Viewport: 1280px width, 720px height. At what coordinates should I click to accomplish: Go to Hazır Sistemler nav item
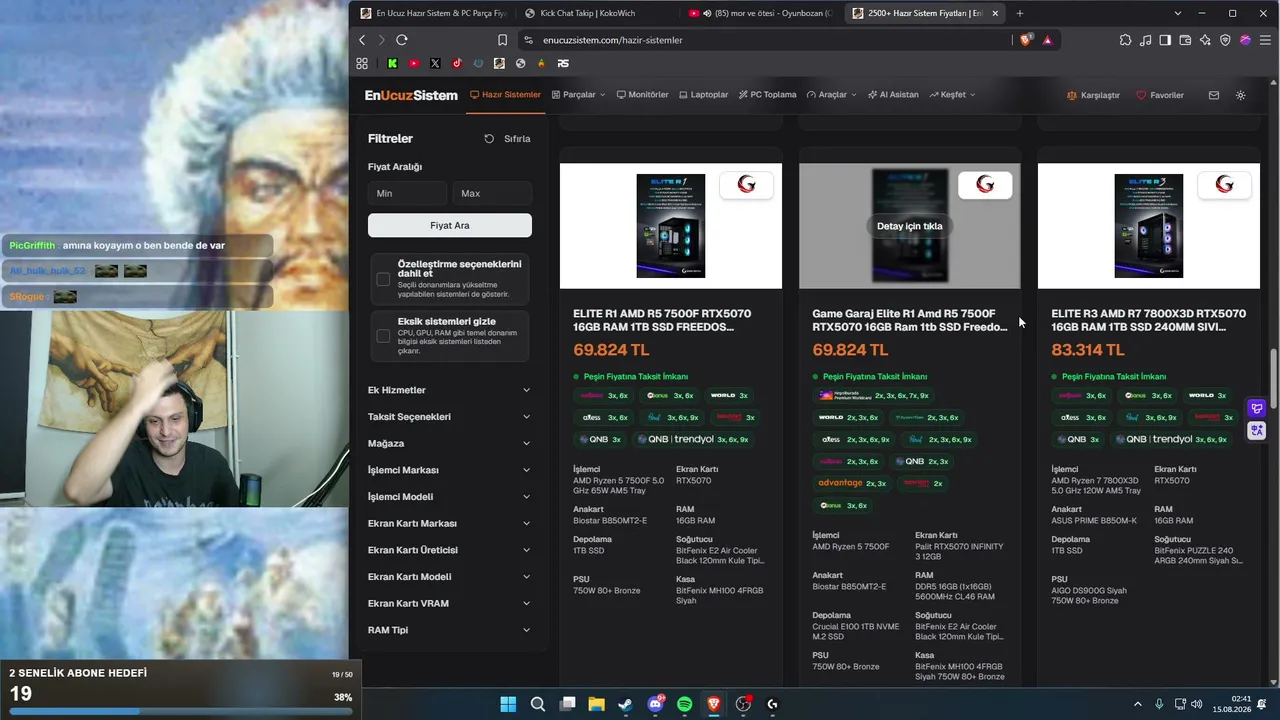[x=505, y=95]
